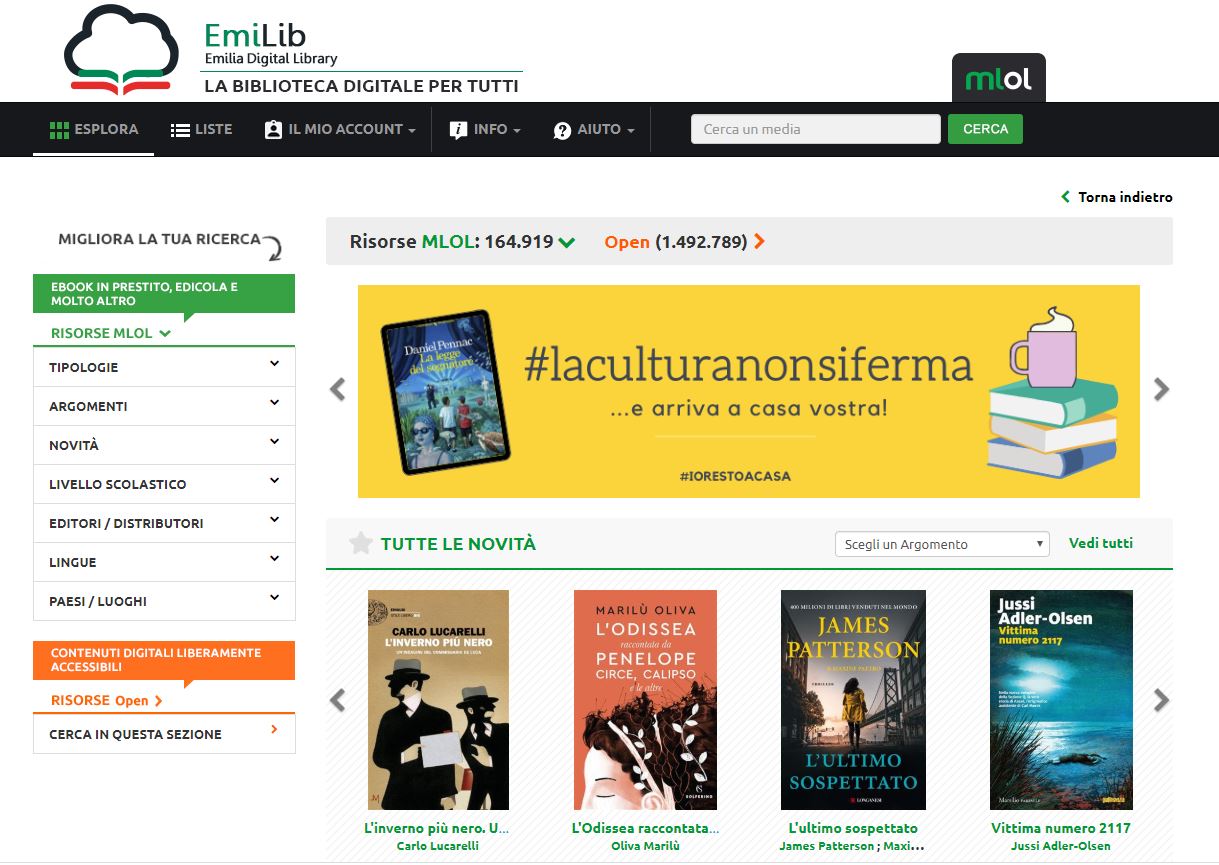Open the Scegli un Argomento dropdown
Image resolution: width=1219 pixels, height=865 pixels.
942,544
